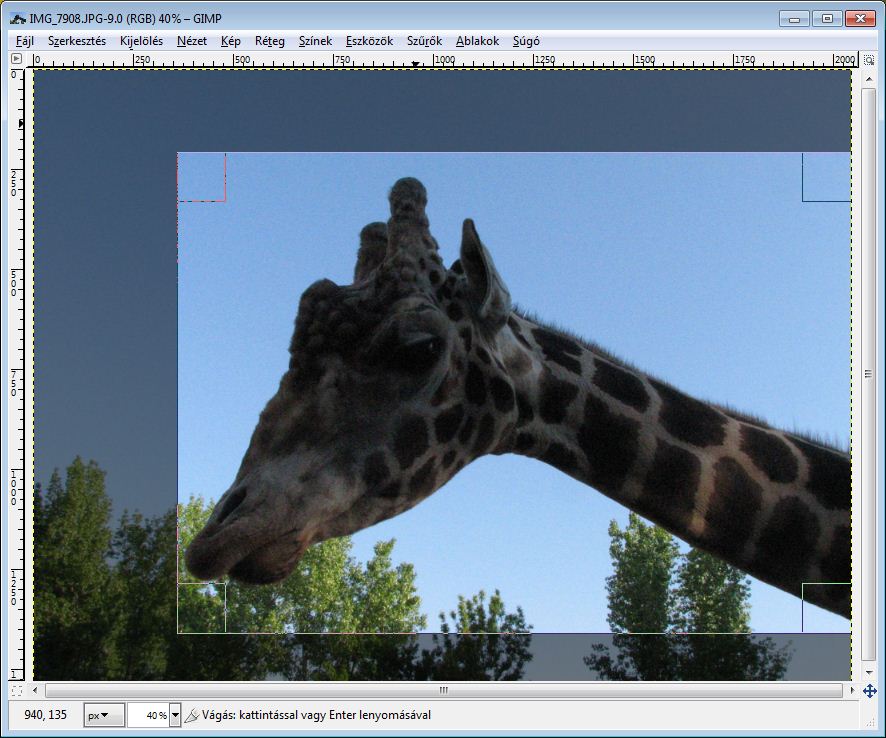Click the 'Vágás: kattintással vagy Enter' status text
Viewport: 886px width, 738px height.
pyautogui.click(x=316, y=715)
